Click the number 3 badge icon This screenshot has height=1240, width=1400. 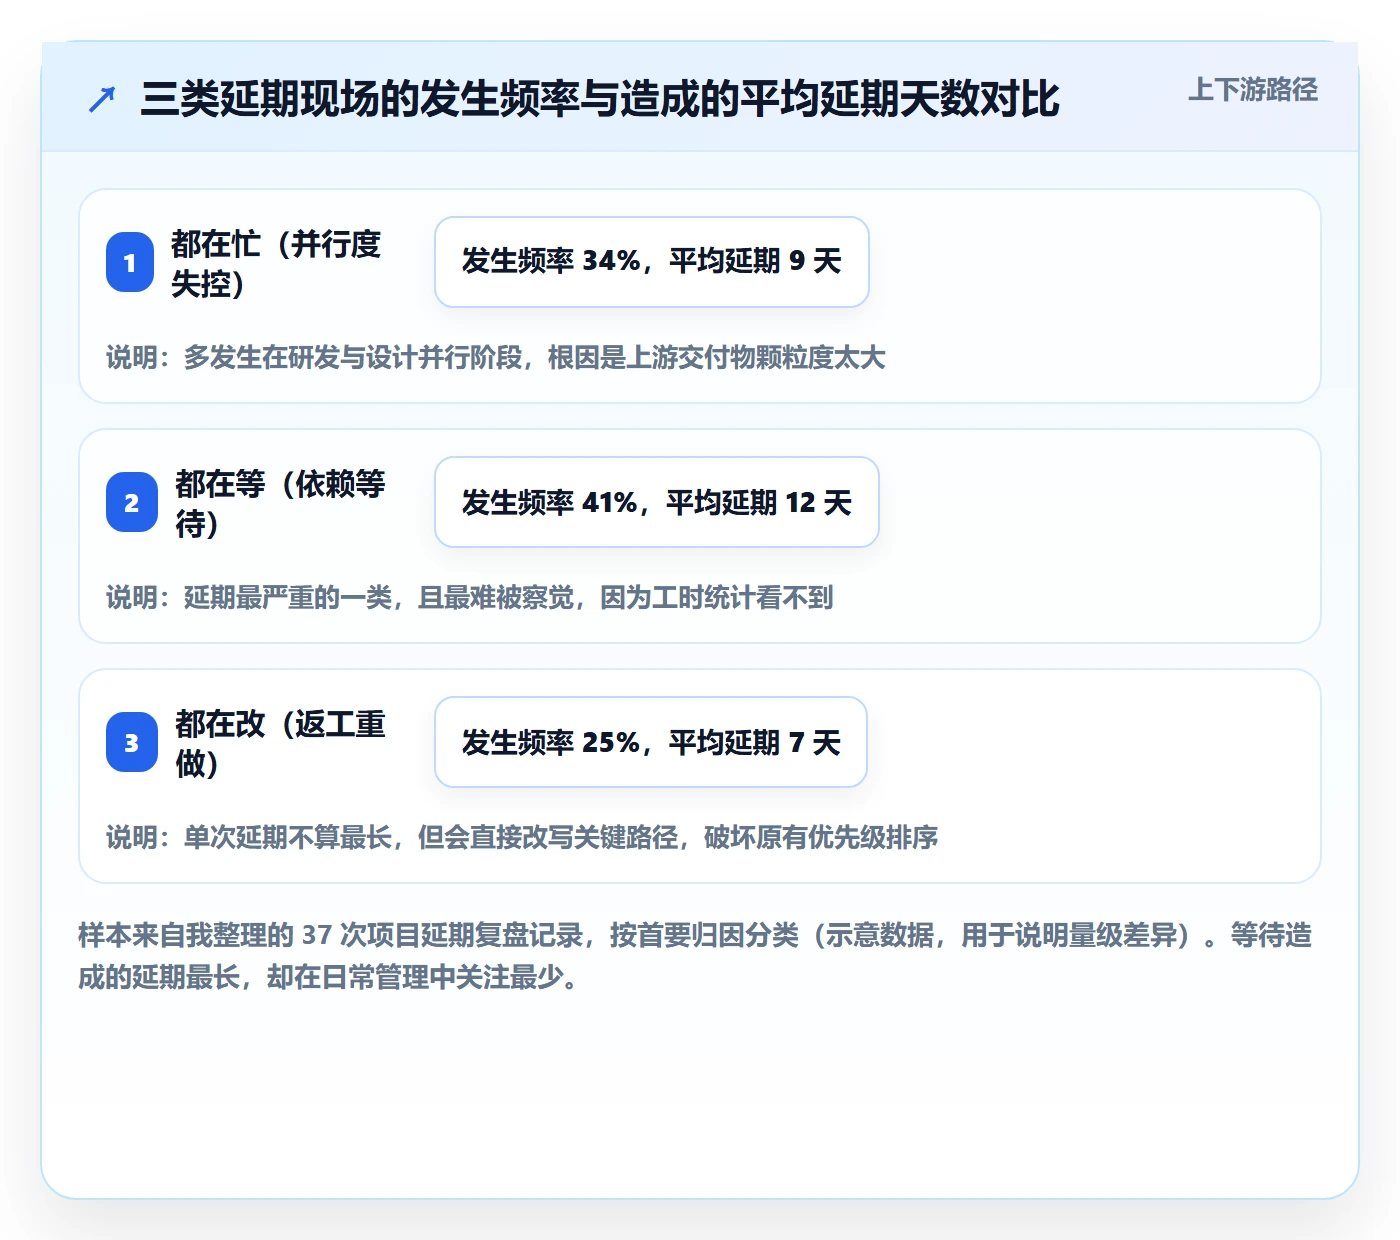point(132,742)
